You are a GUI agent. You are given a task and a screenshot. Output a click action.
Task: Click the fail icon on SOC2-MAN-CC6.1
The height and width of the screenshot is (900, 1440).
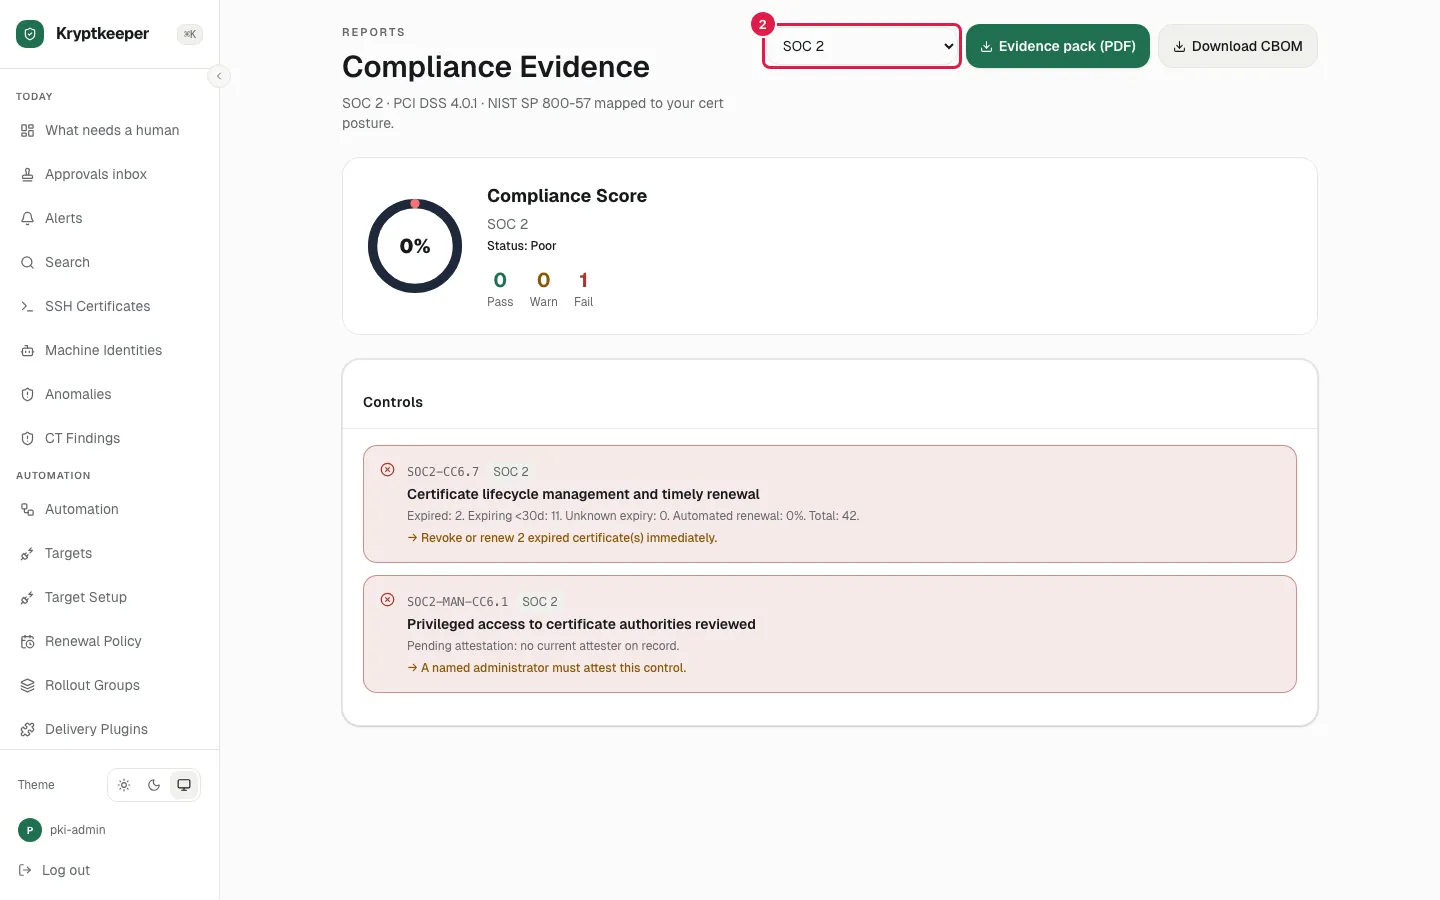point(387,600)
